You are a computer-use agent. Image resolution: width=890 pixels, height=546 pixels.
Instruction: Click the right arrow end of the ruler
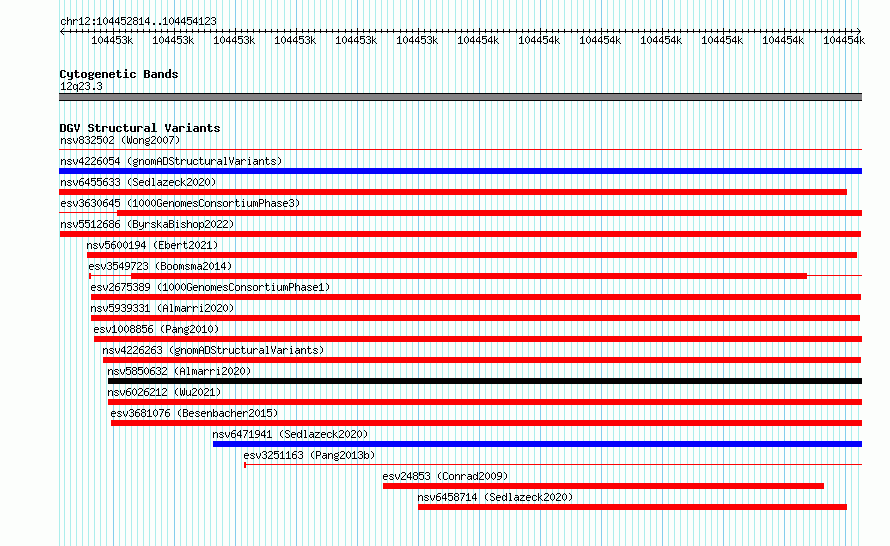(859, 31)
